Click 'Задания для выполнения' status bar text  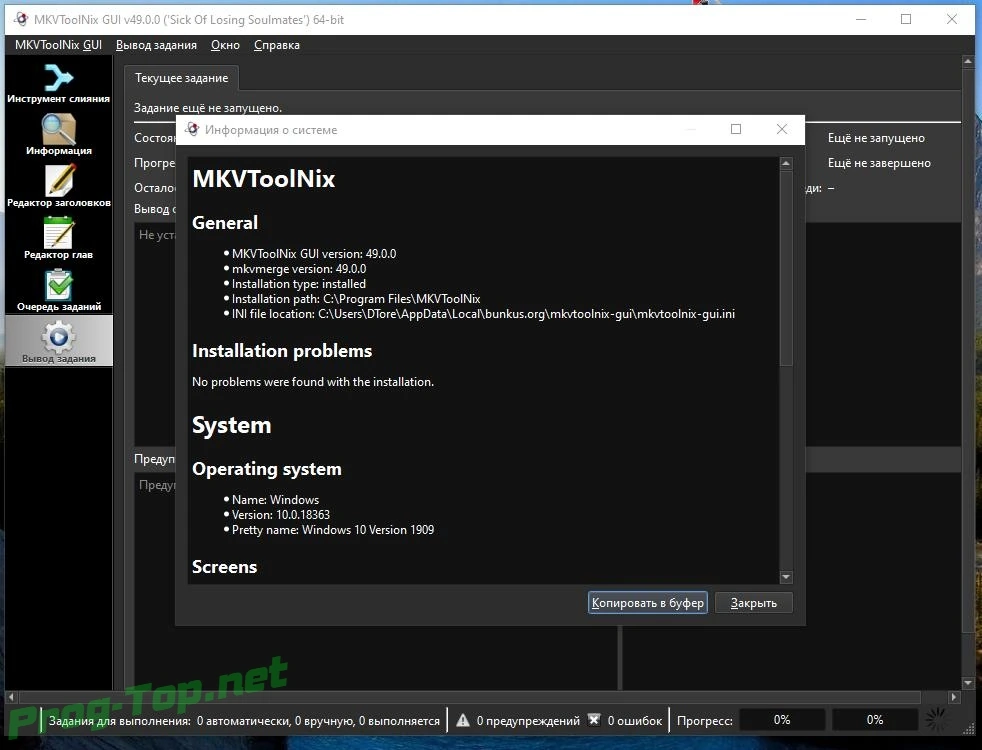120,721
